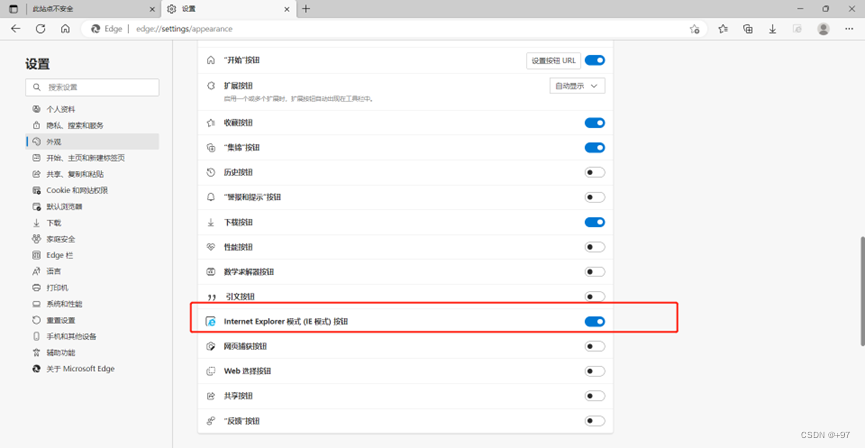Open the profile avatar icon
Image resolution: width=865 pixels, height=448 pixels.
[824, 29]
